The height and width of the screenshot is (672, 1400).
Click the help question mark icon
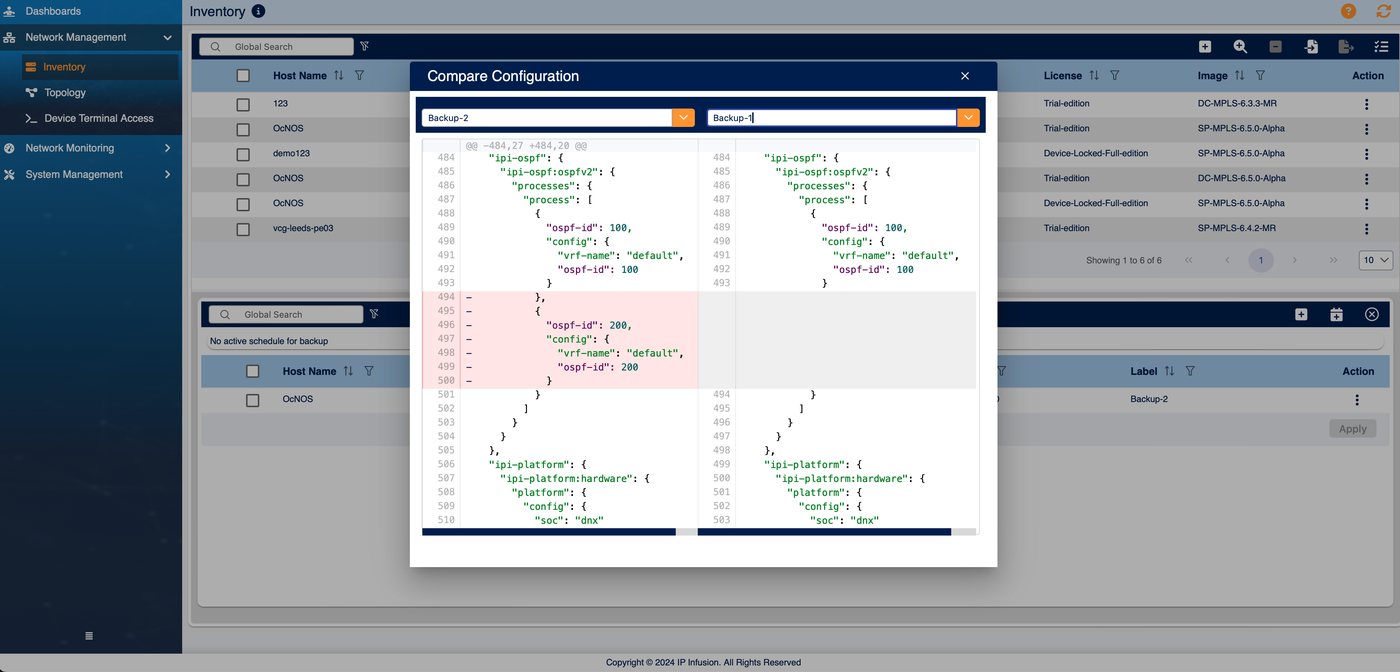point(1348,11)
